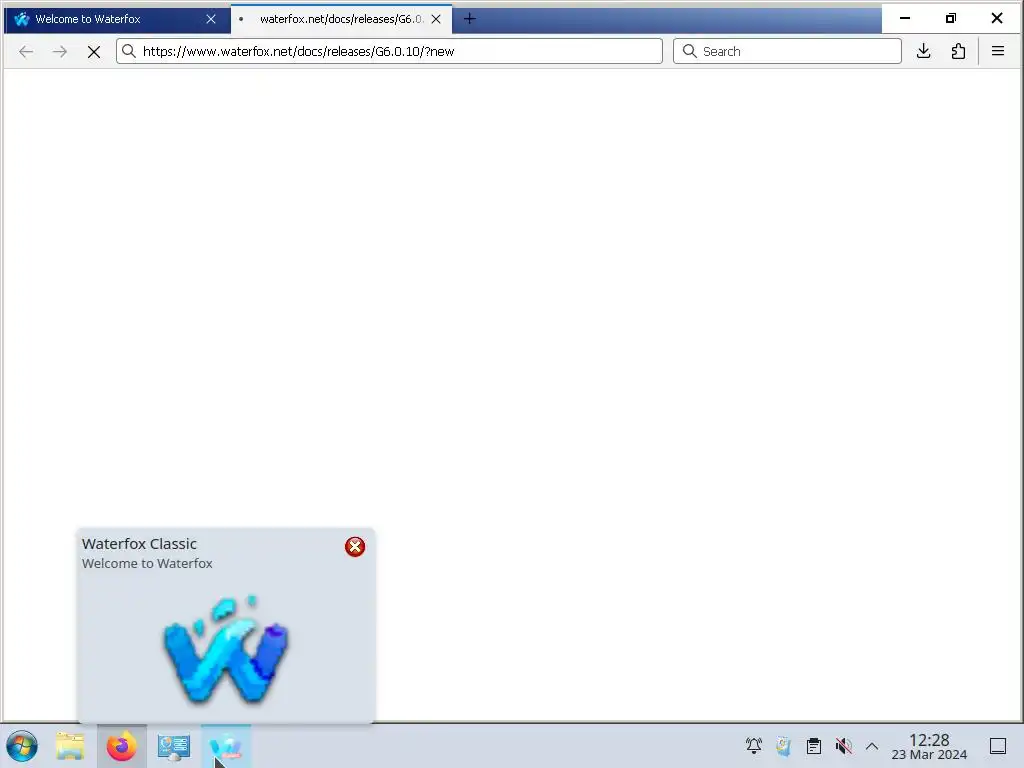Focus the URL address bar

tap(389, 52)
